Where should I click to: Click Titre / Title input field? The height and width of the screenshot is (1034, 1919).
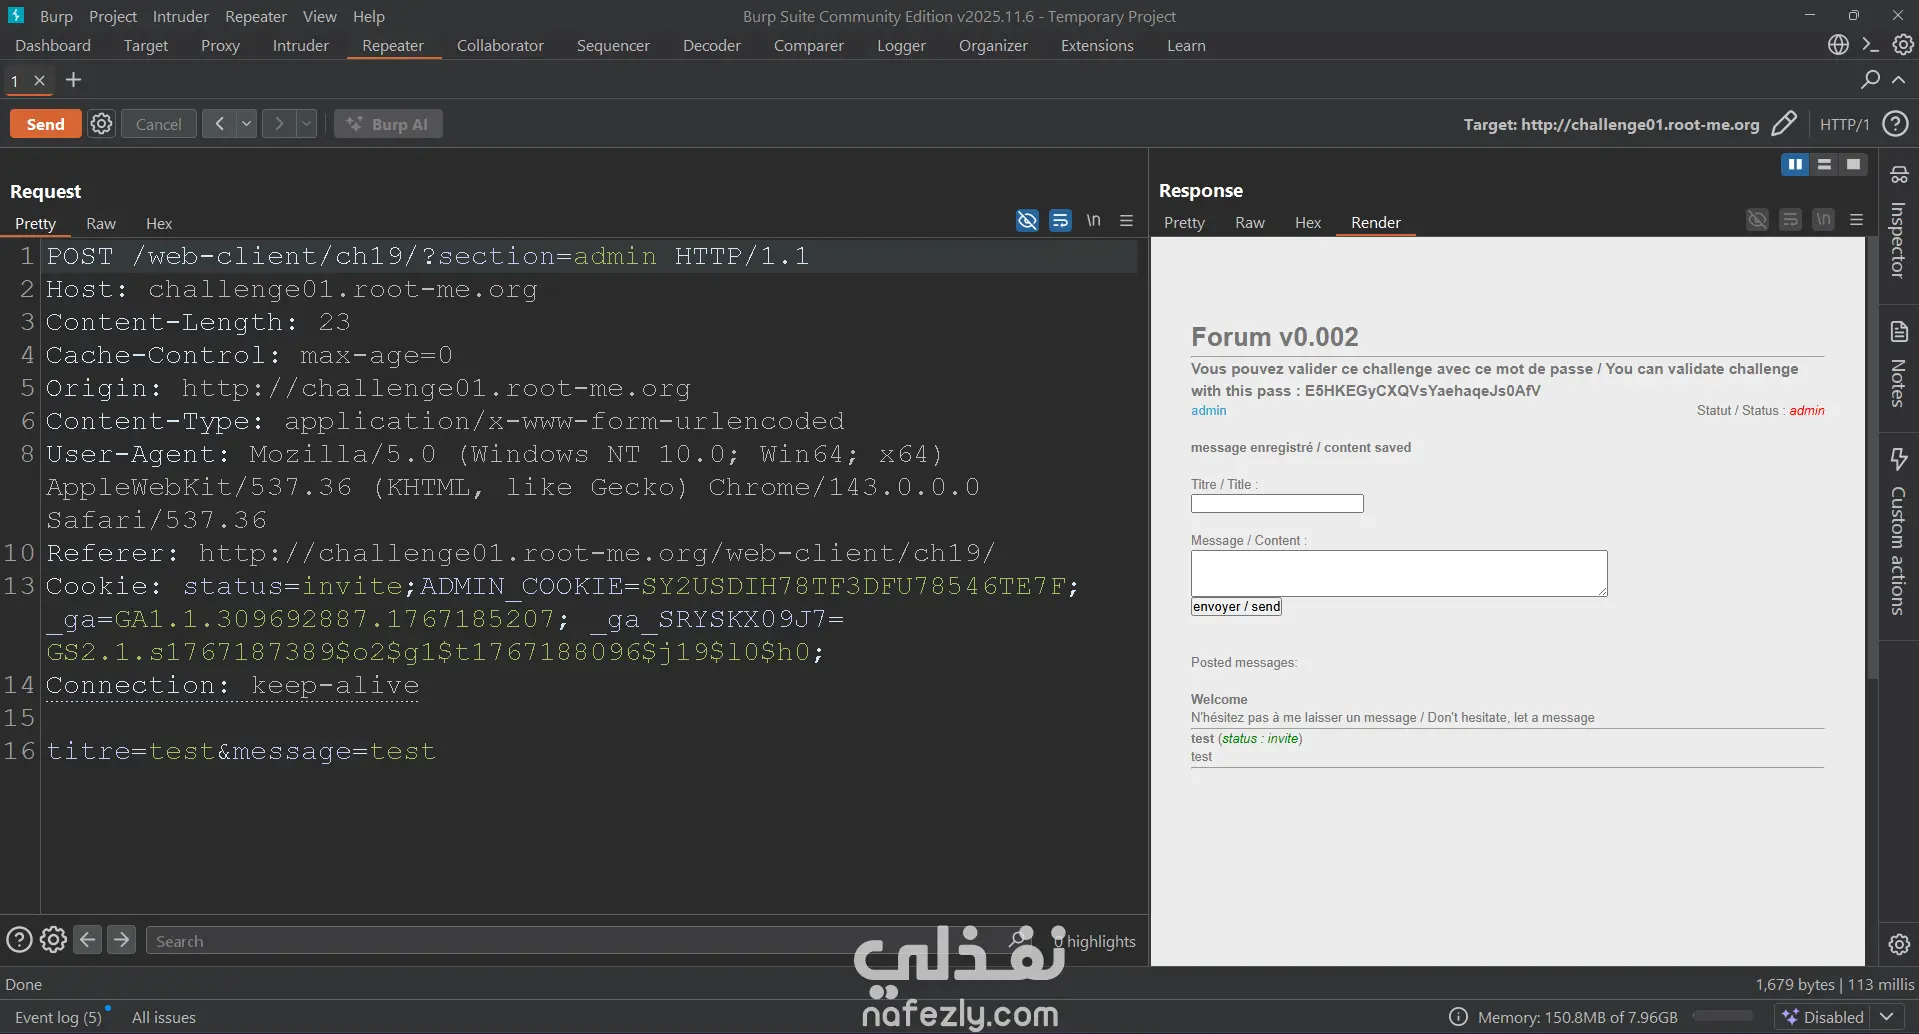pos(1277,504)
